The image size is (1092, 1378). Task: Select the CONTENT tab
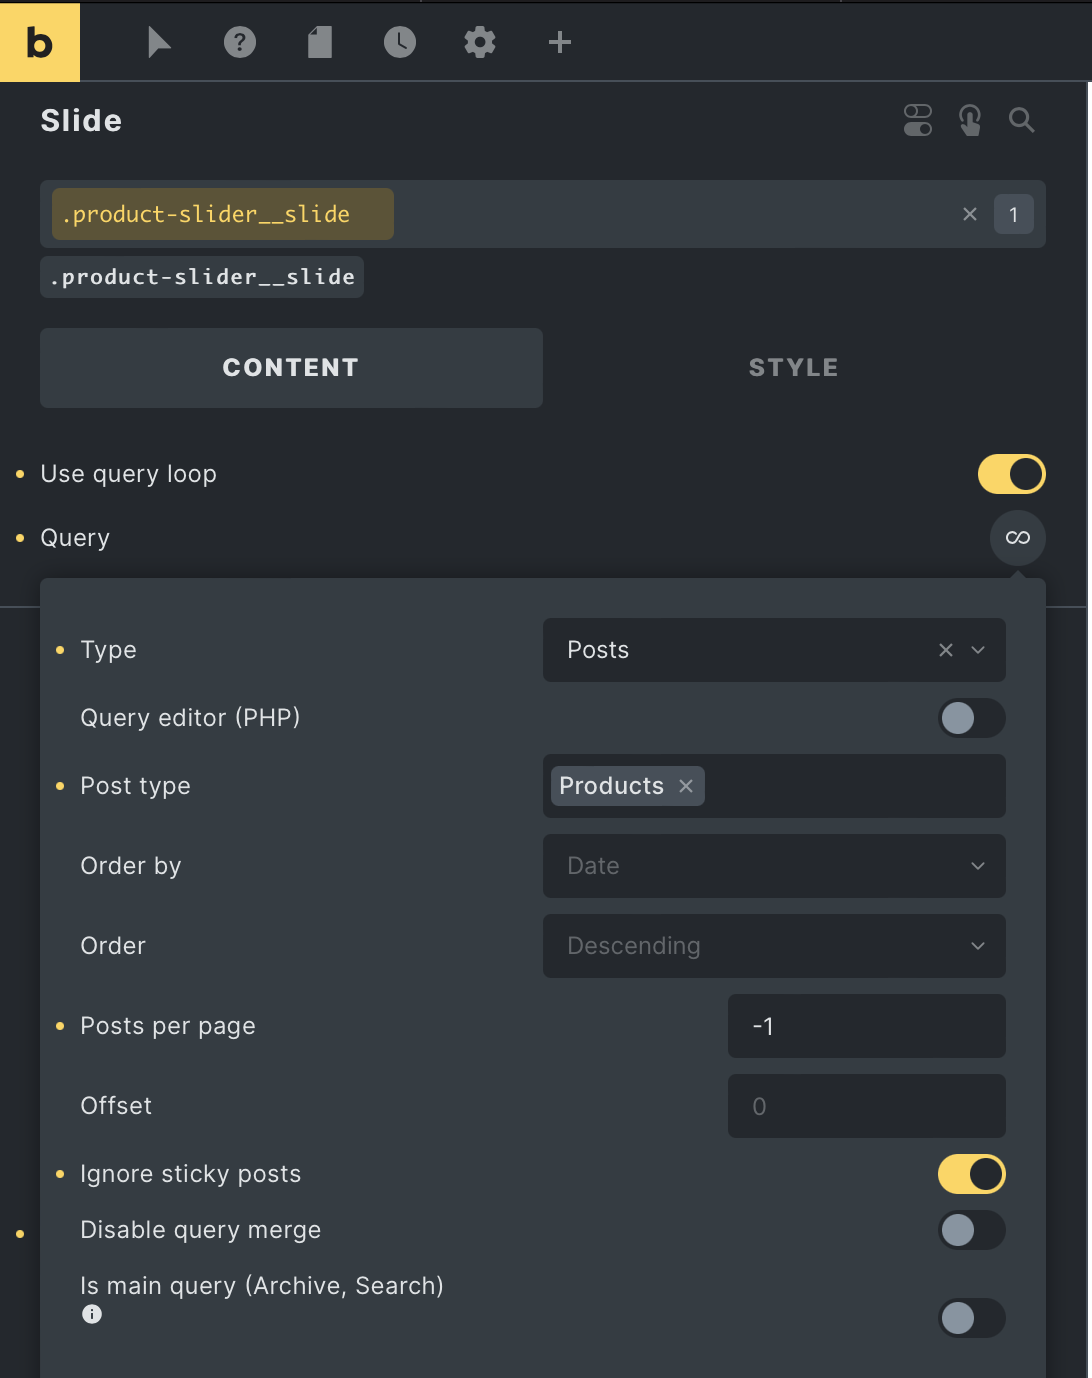pyautogui.click(x=291, y=368)
